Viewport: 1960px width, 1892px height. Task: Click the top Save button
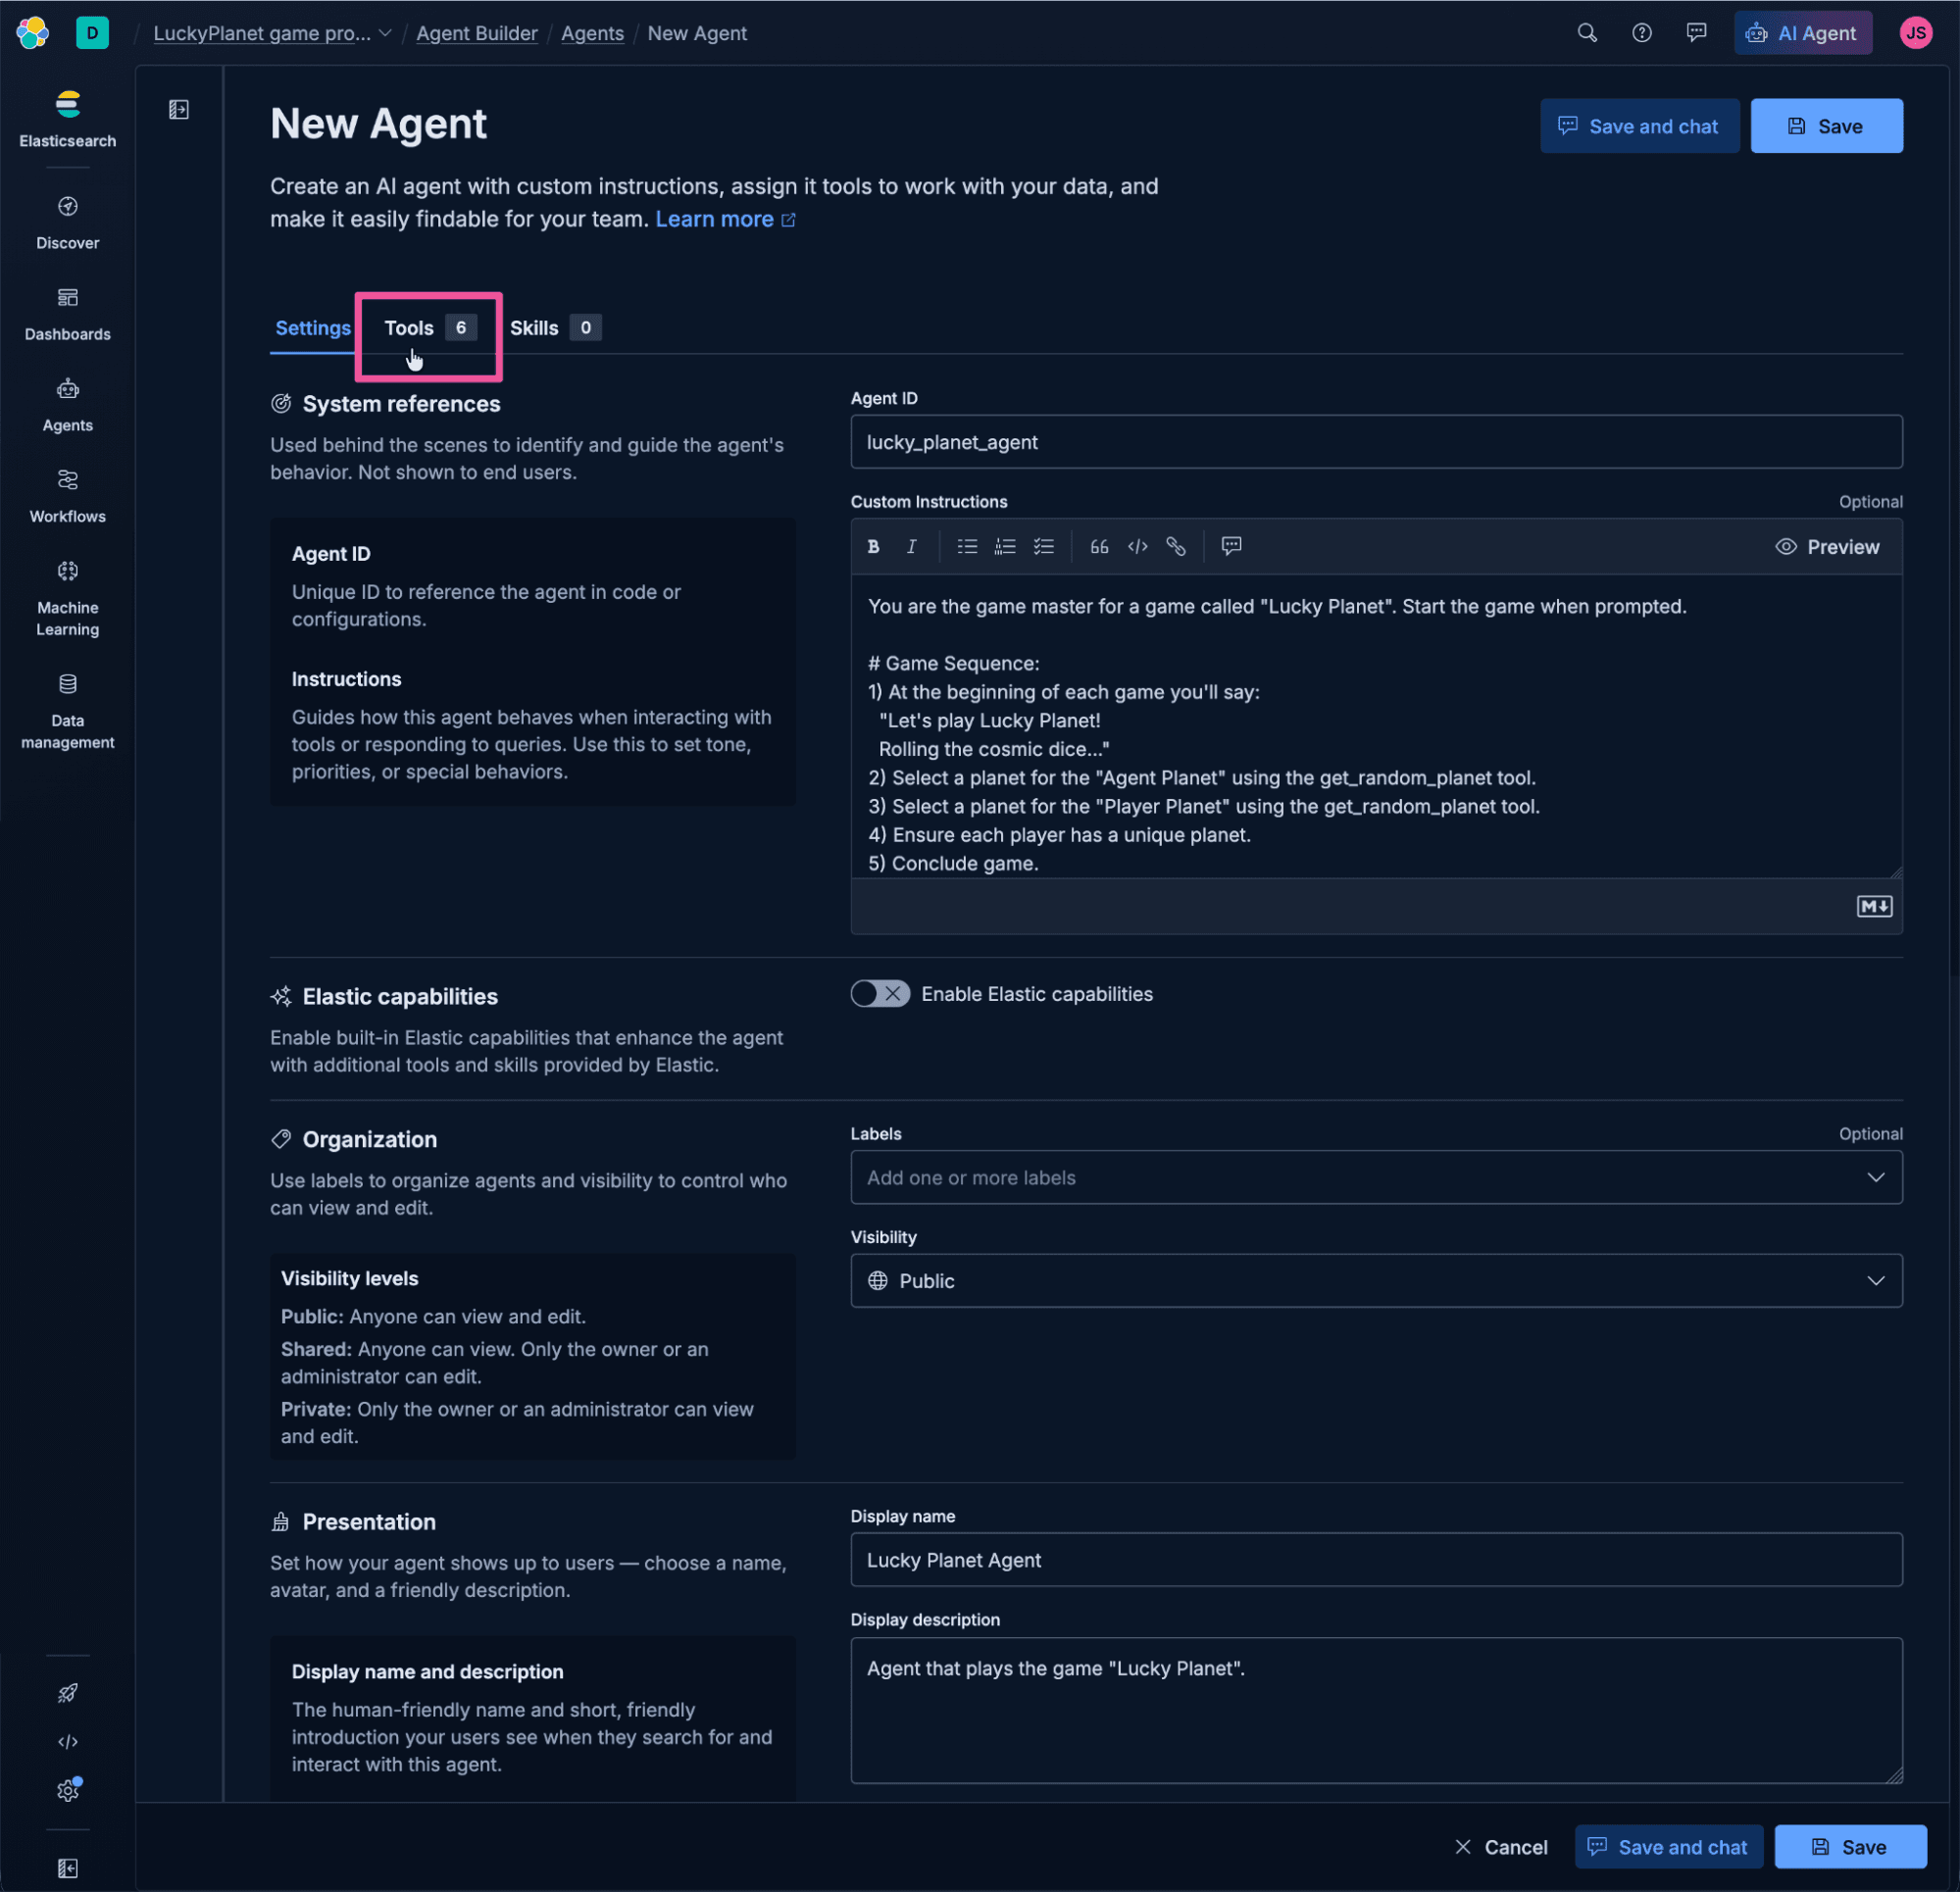pyautogui.click(x=1826, y=126)
